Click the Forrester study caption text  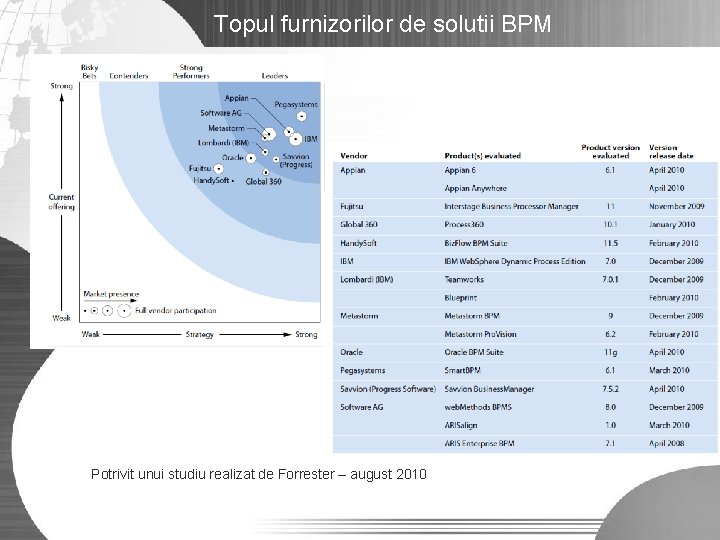(x=259, y=474)
